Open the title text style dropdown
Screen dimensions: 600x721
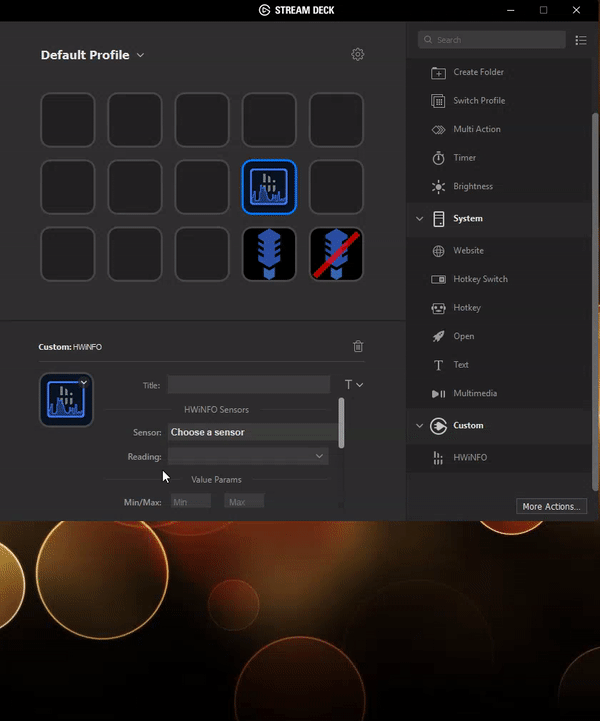coord(354,385)
